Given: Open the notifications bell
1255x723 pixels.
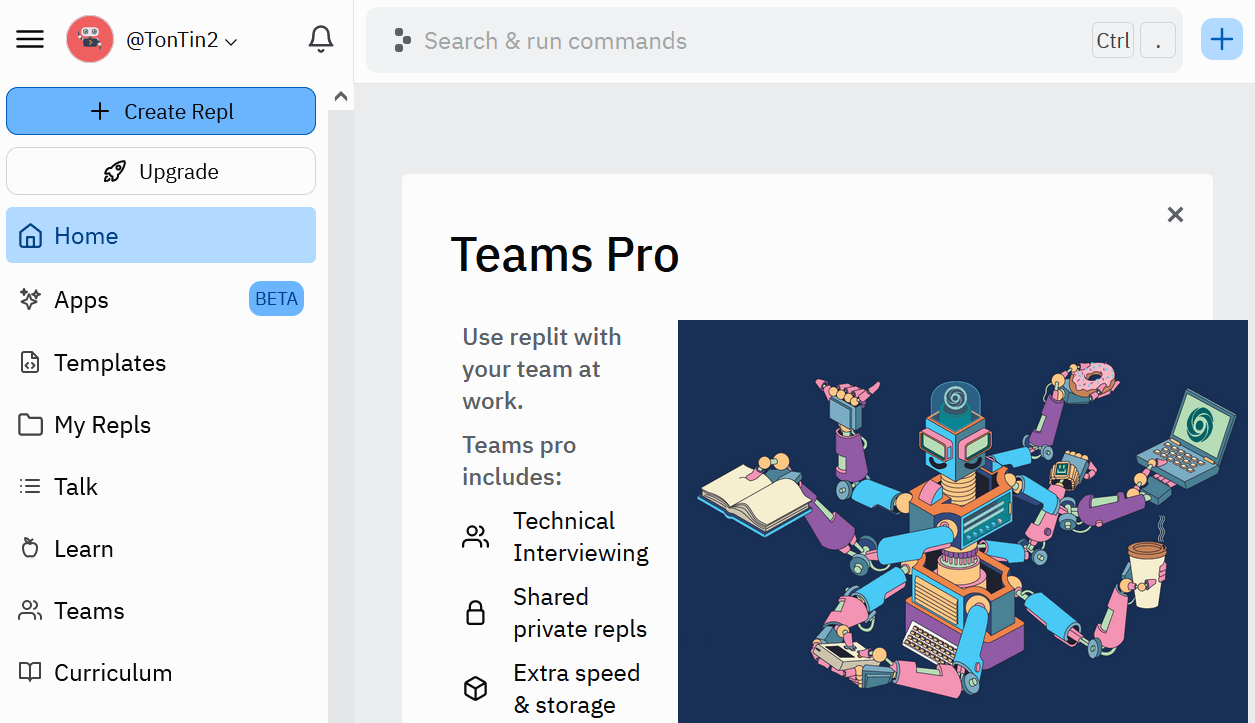Looking at the screenshot, I should pyautogui.click(x=321, y=40).
